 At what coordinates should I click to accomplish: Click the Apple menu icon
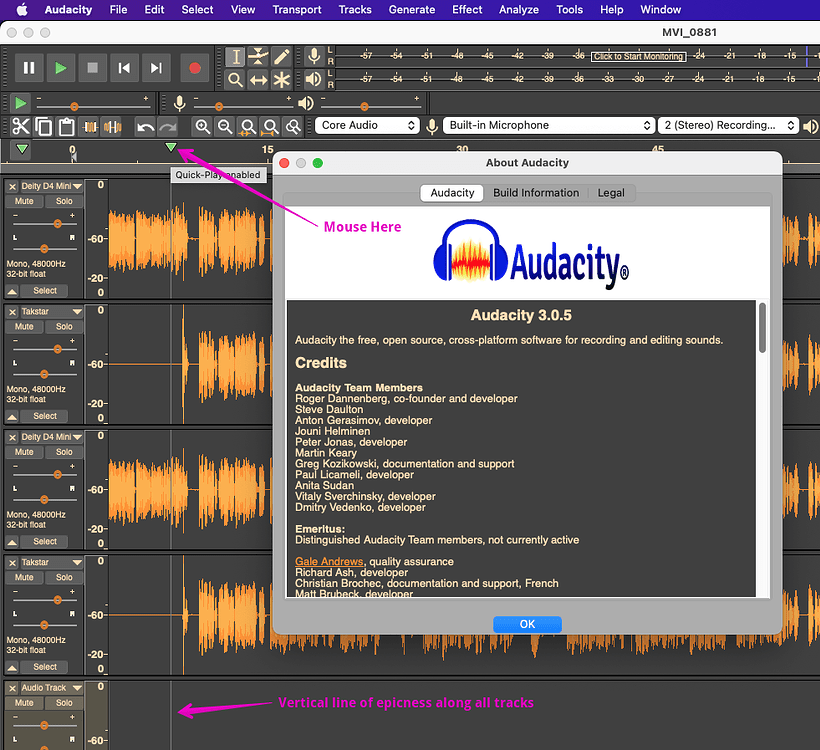21,9
